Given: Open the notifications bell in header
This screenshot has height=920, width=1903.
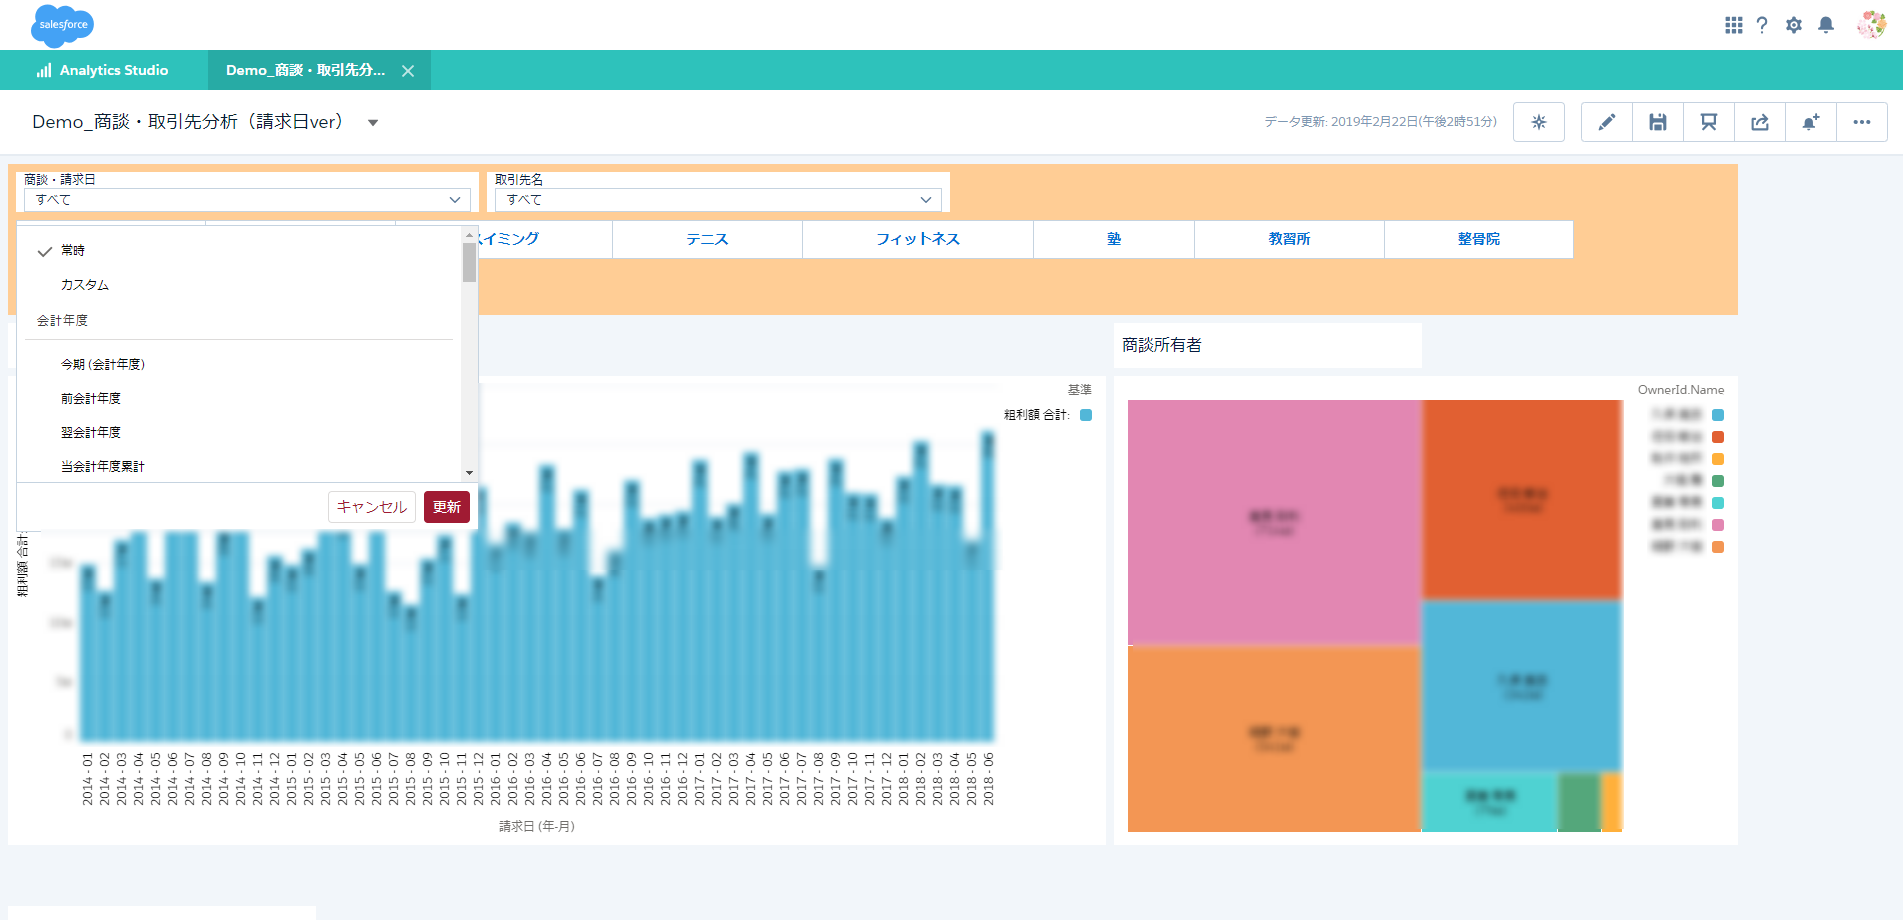Looking at the screenshot, I should pyautogui.click(x=1826, y=25).
